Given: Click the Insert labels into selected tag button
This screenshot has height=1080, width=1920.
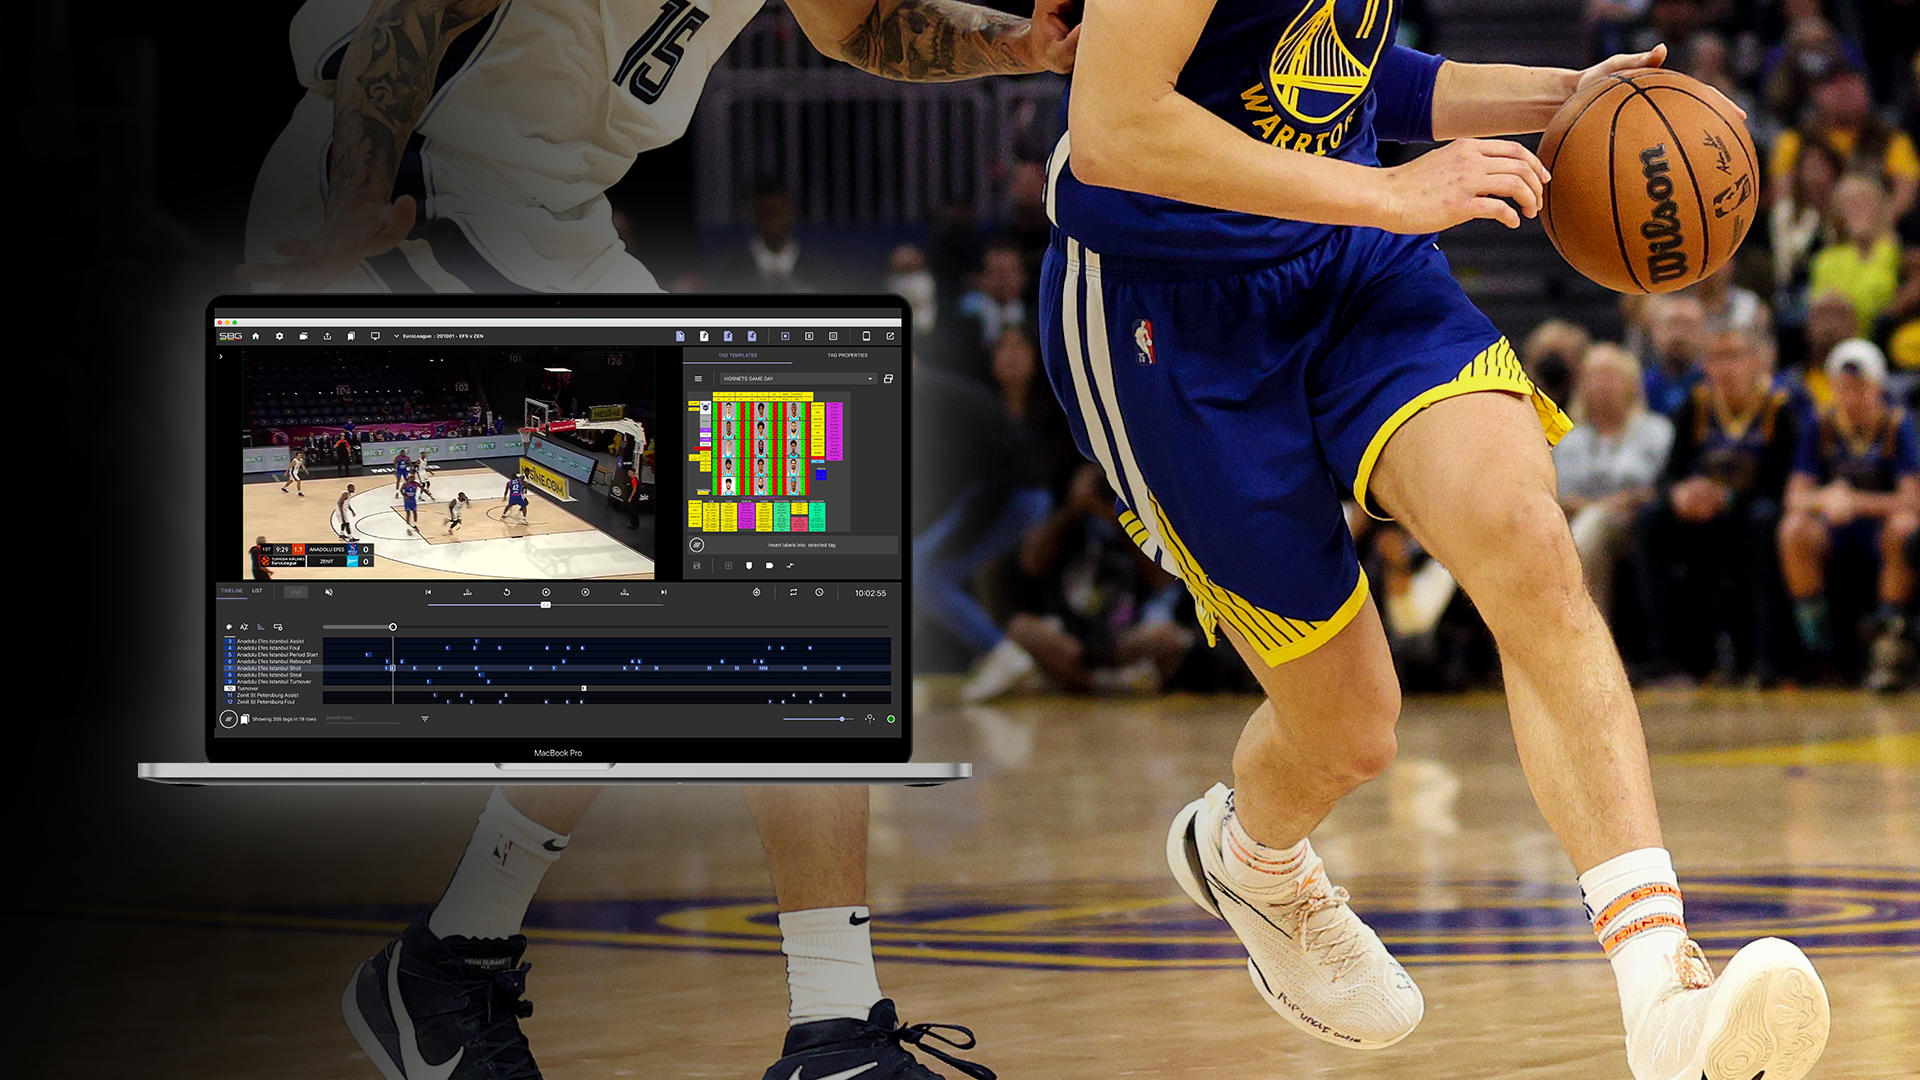Looking at the screenshot, I should pyautogui.click(x=800, y=545).
